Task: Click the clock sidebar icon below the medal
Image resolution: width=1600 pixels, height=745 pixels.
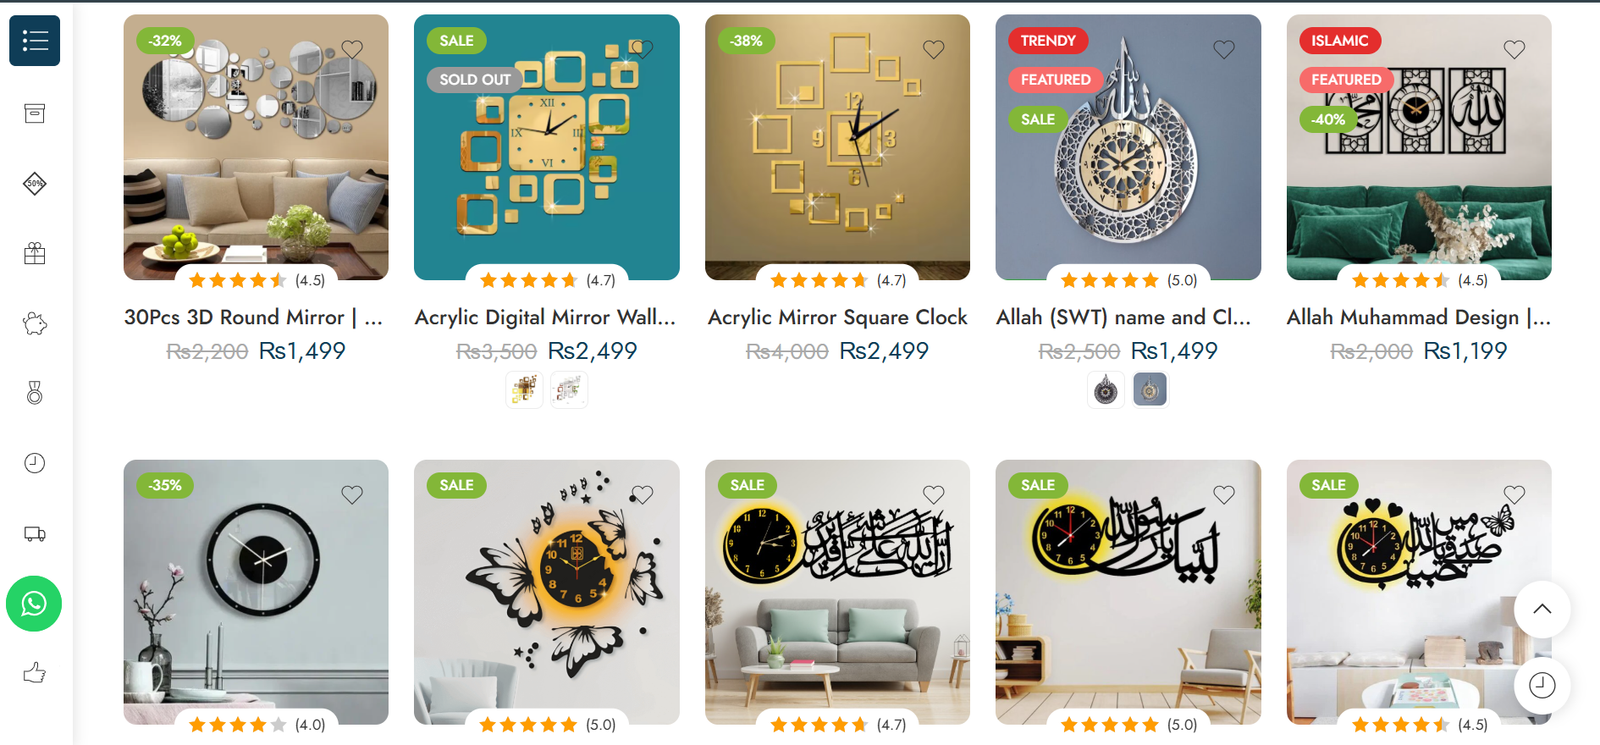Action: tap(35, 463)
